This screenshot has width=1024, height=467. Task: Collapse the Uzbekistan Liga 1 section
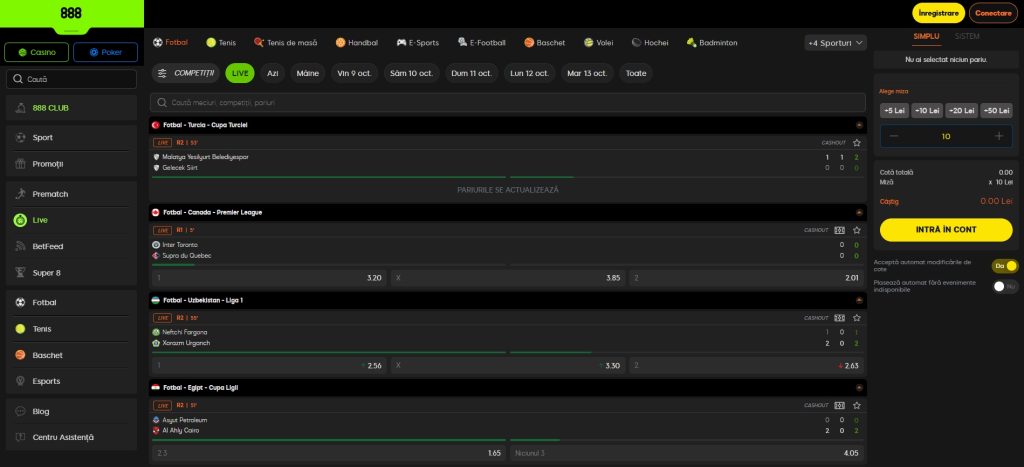859,300
